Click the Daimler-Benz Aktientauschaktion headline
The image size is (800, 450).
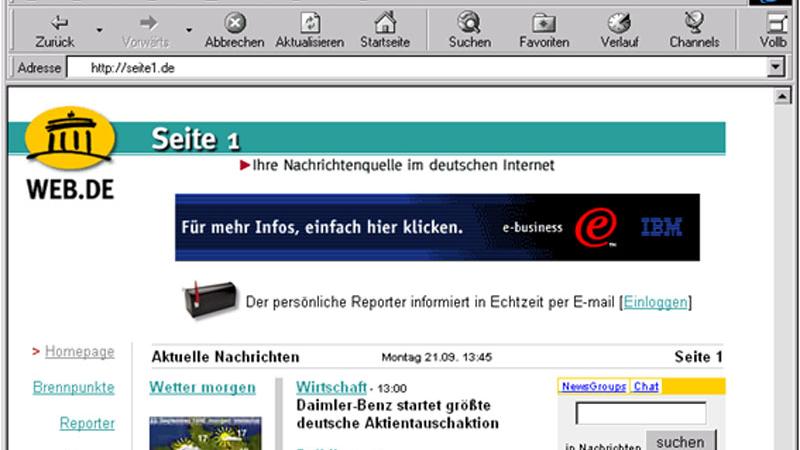397,414
